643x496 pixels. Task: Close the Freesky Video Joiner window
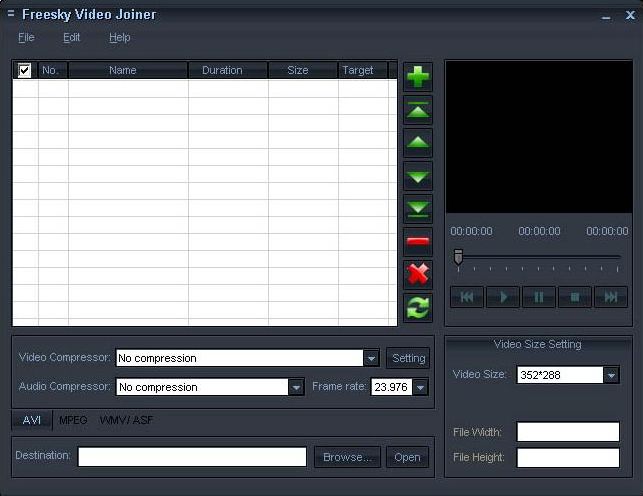(x=630, y=15)
